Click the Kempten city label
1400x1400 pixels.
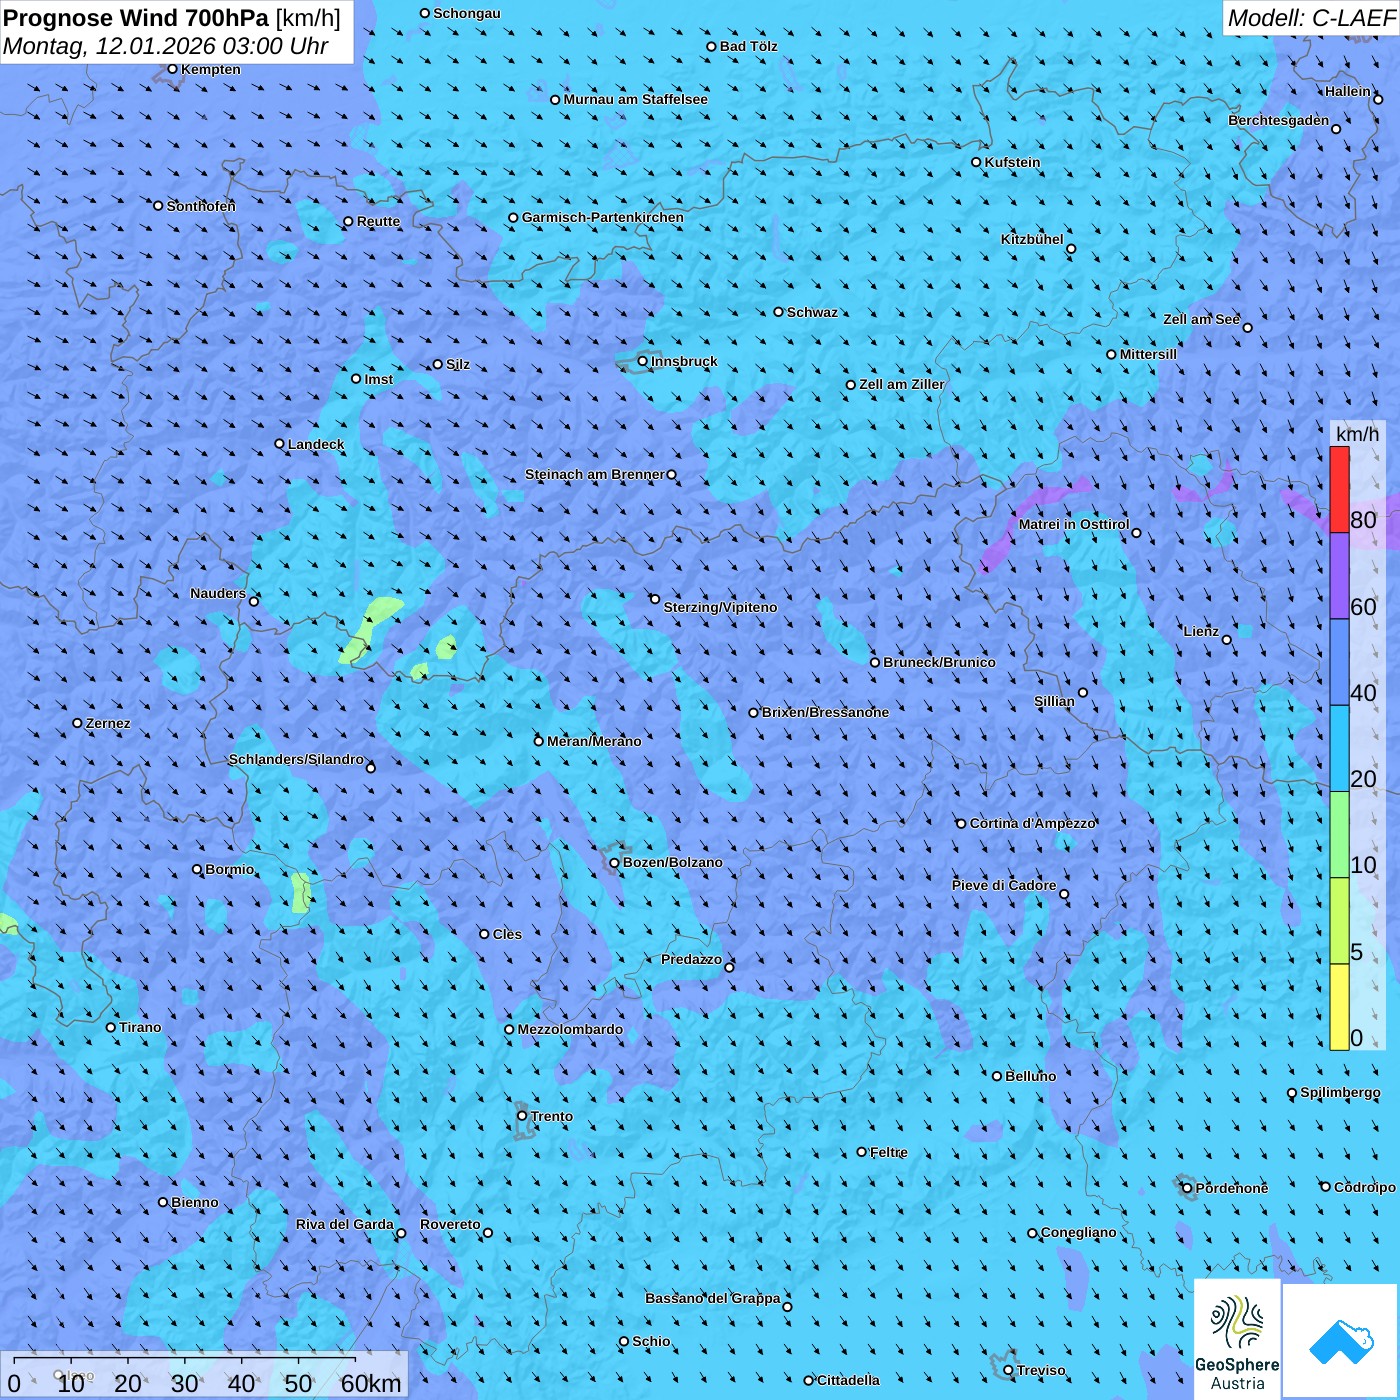(x=211, y=69)
